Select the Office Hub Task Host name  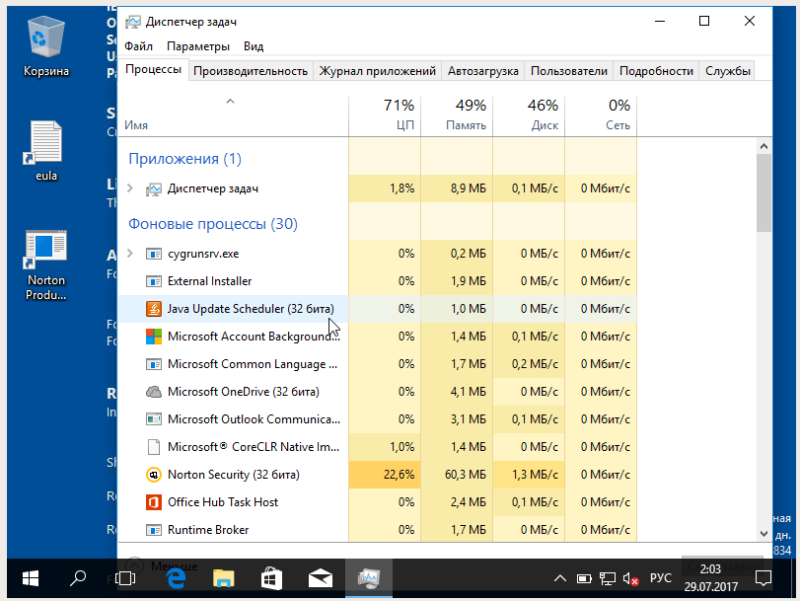(223, 502)
